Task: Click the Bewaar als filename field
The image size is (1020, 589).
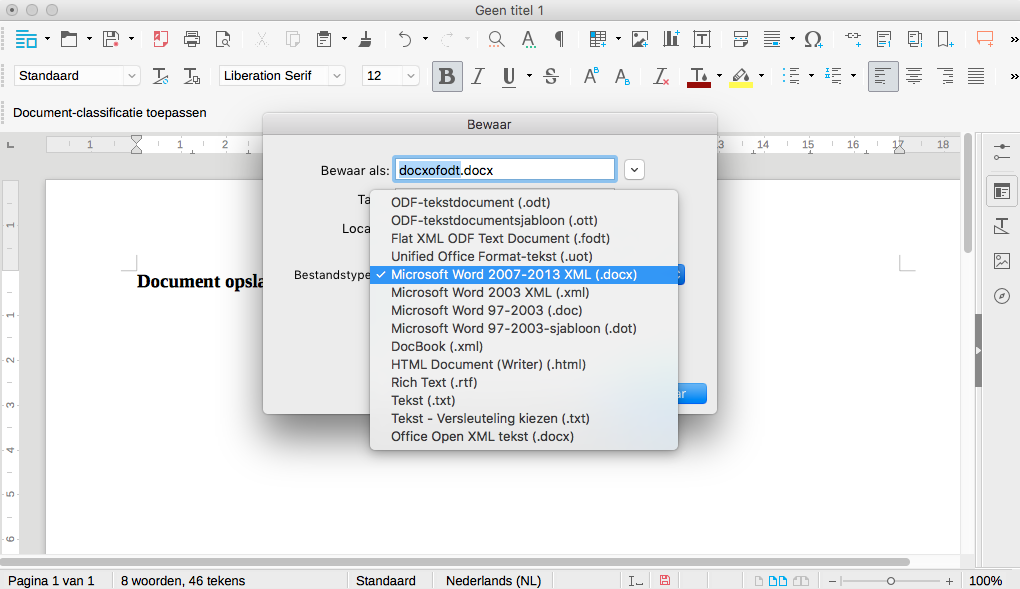Action: point(505,170)
